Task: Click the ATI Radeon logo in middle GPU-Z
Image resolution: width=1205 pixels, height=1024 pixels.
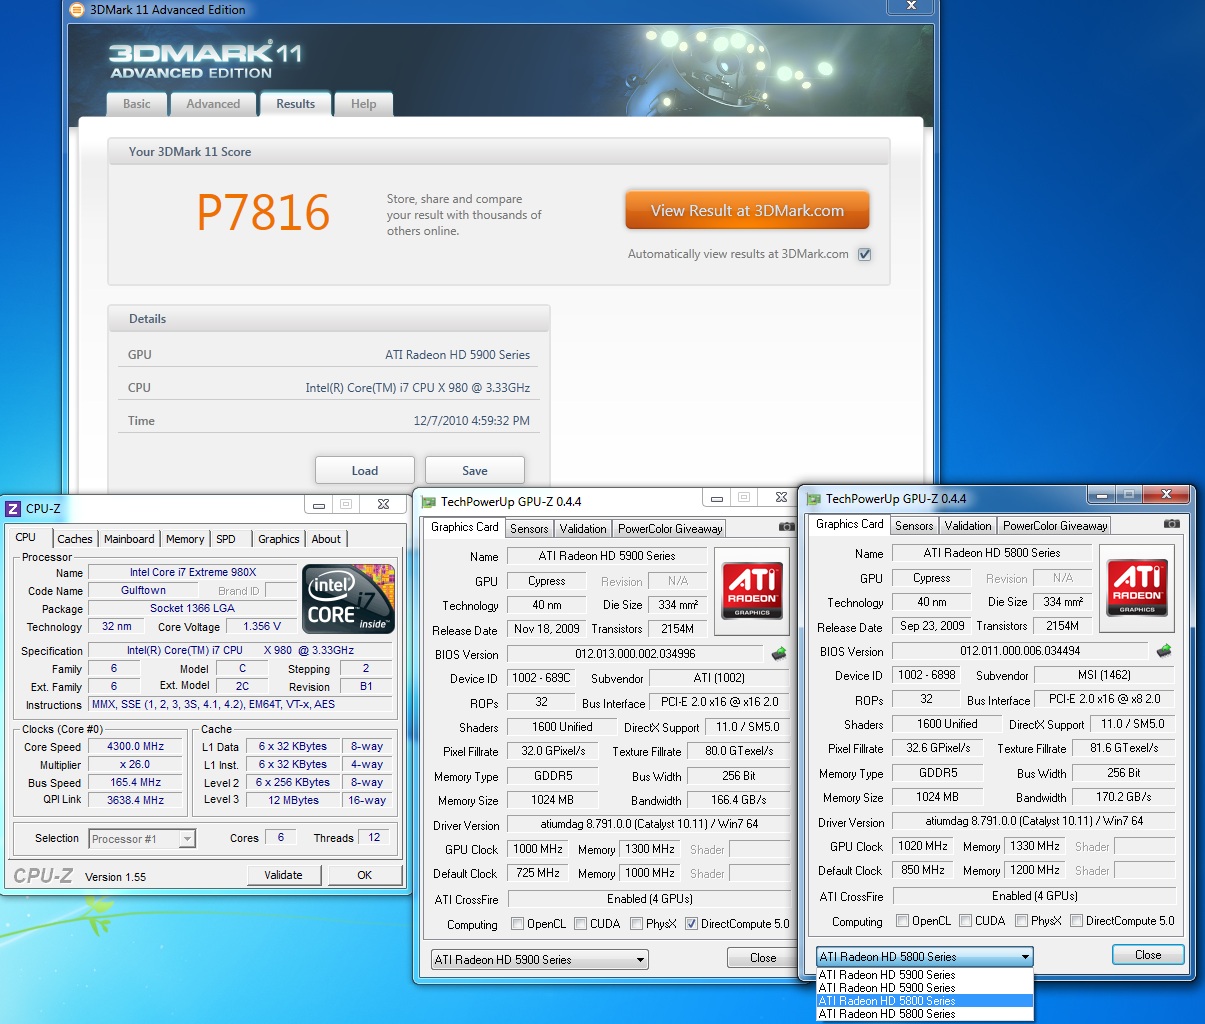Action: pyautogui.click(x=752, y=590)
